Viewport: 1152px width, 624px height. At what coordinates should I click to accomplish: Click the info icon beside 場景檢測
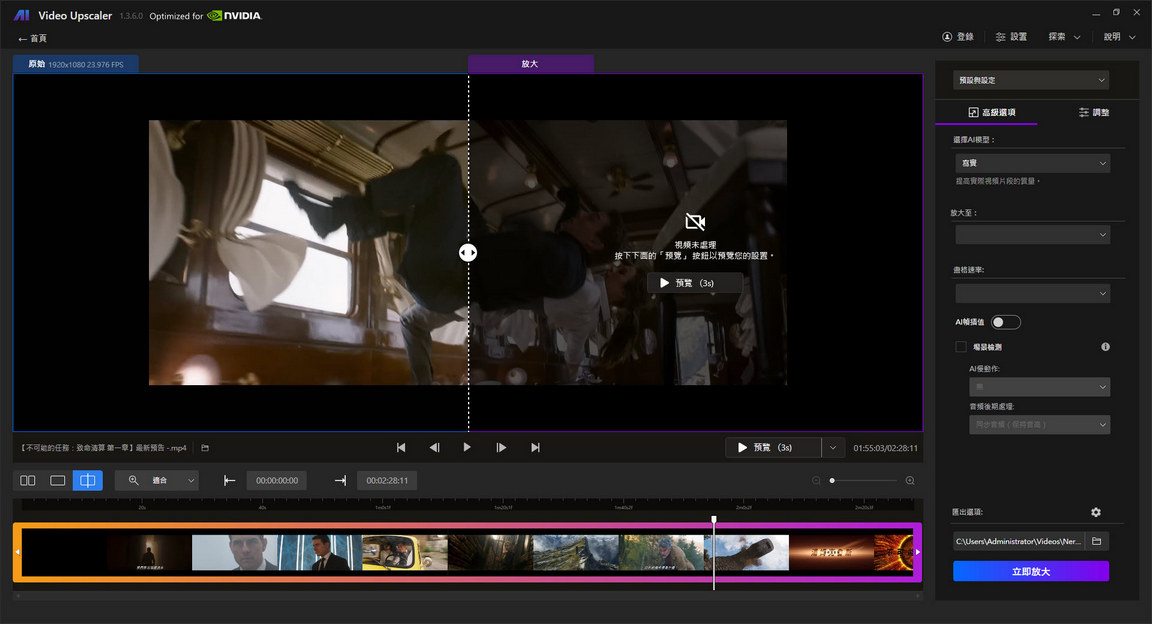(1105, 346)
